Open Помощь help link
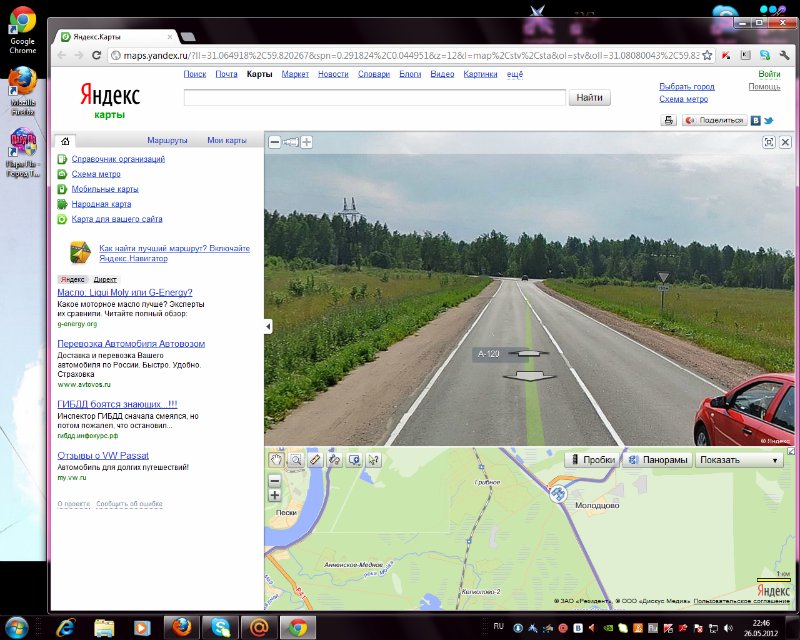800x640 pixels. click(764, 87)
